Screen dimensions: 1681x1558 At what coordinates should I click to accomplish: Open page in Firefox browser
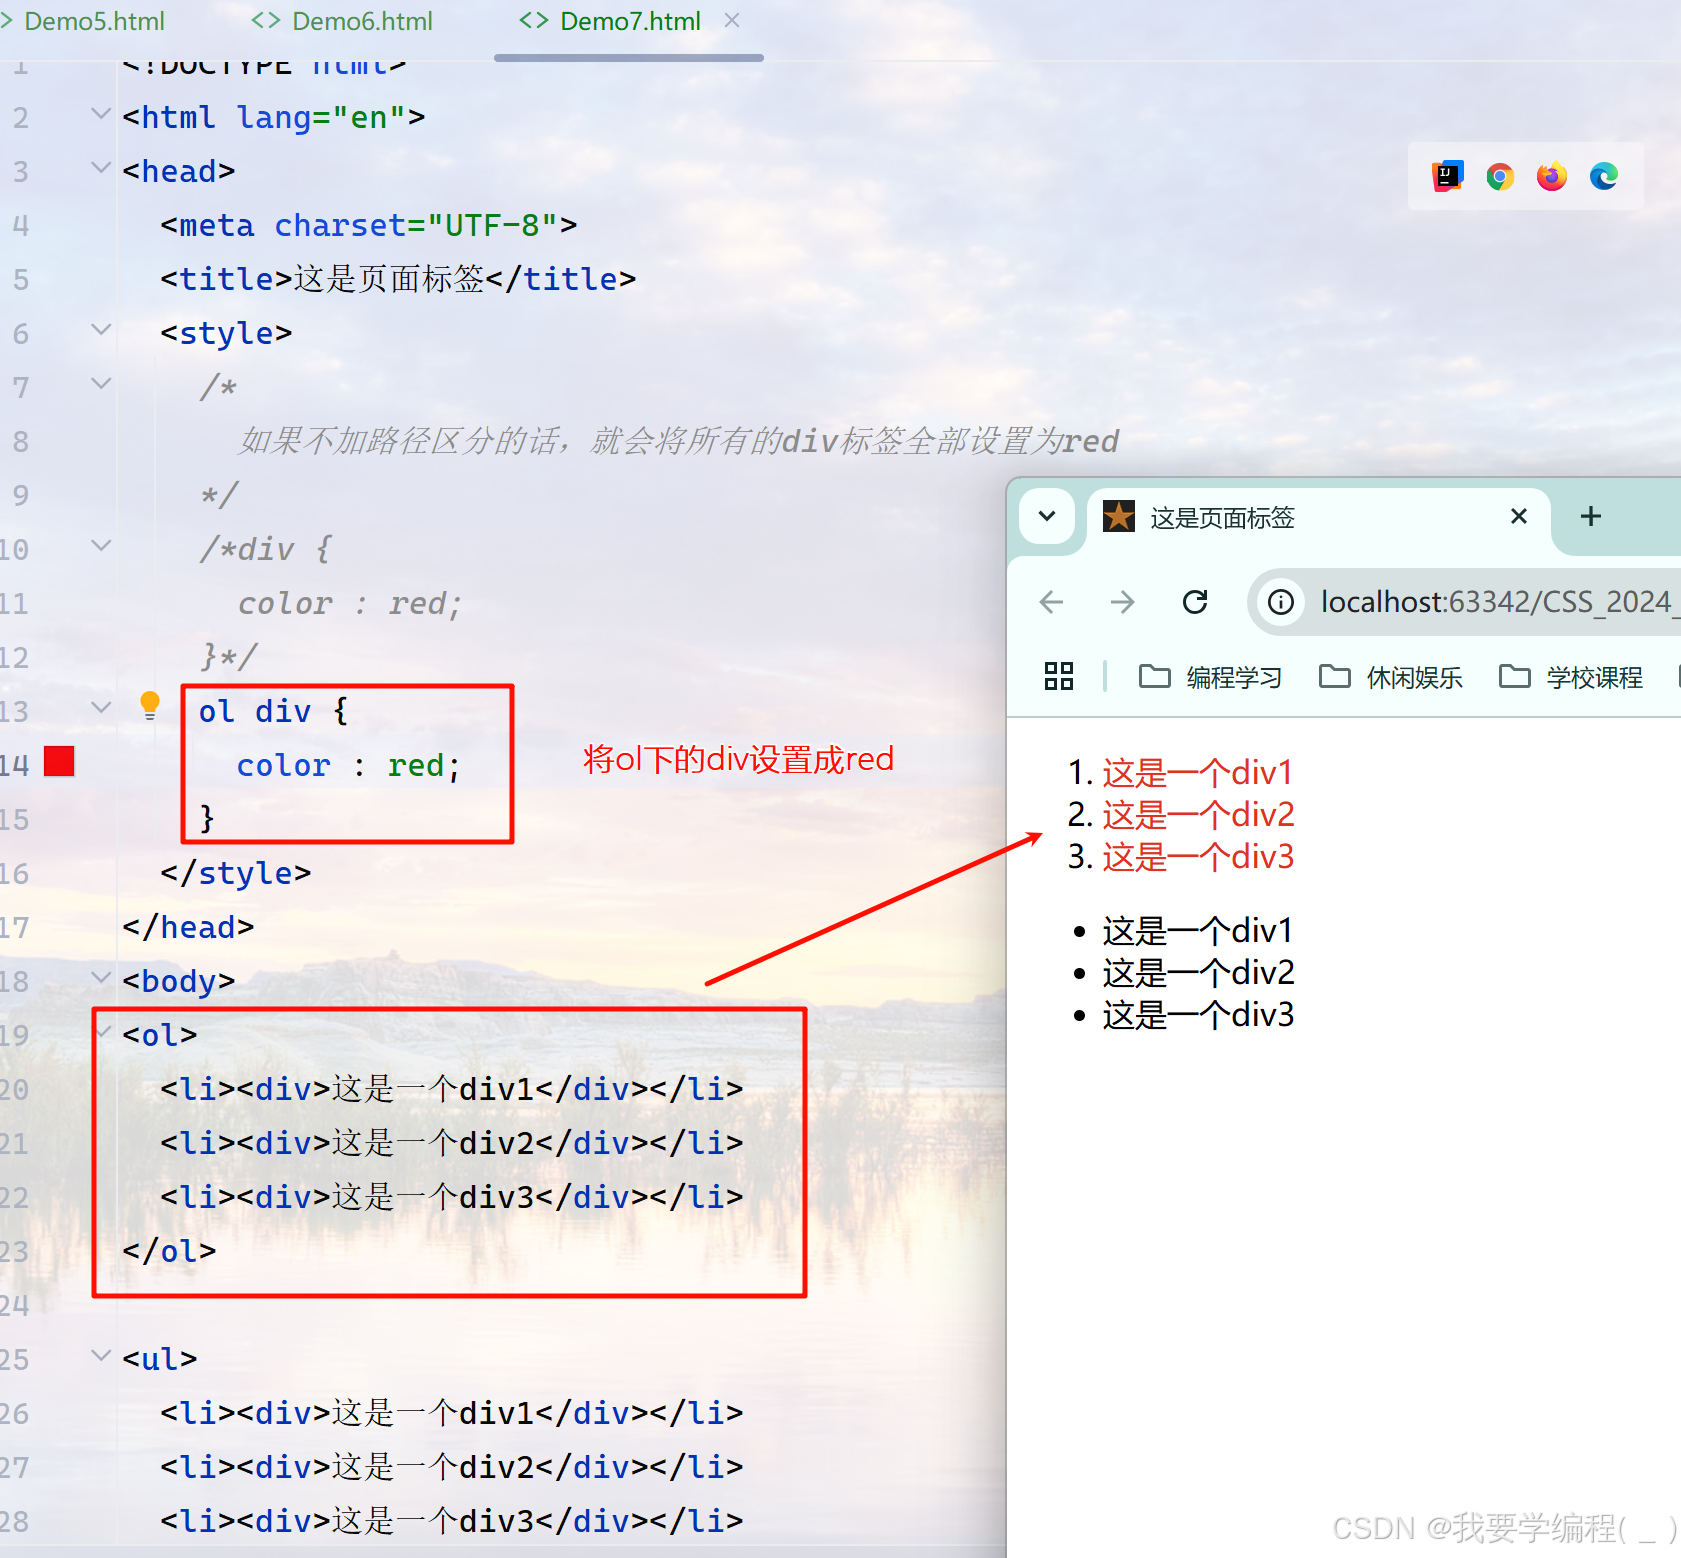tap(1551, 176)
